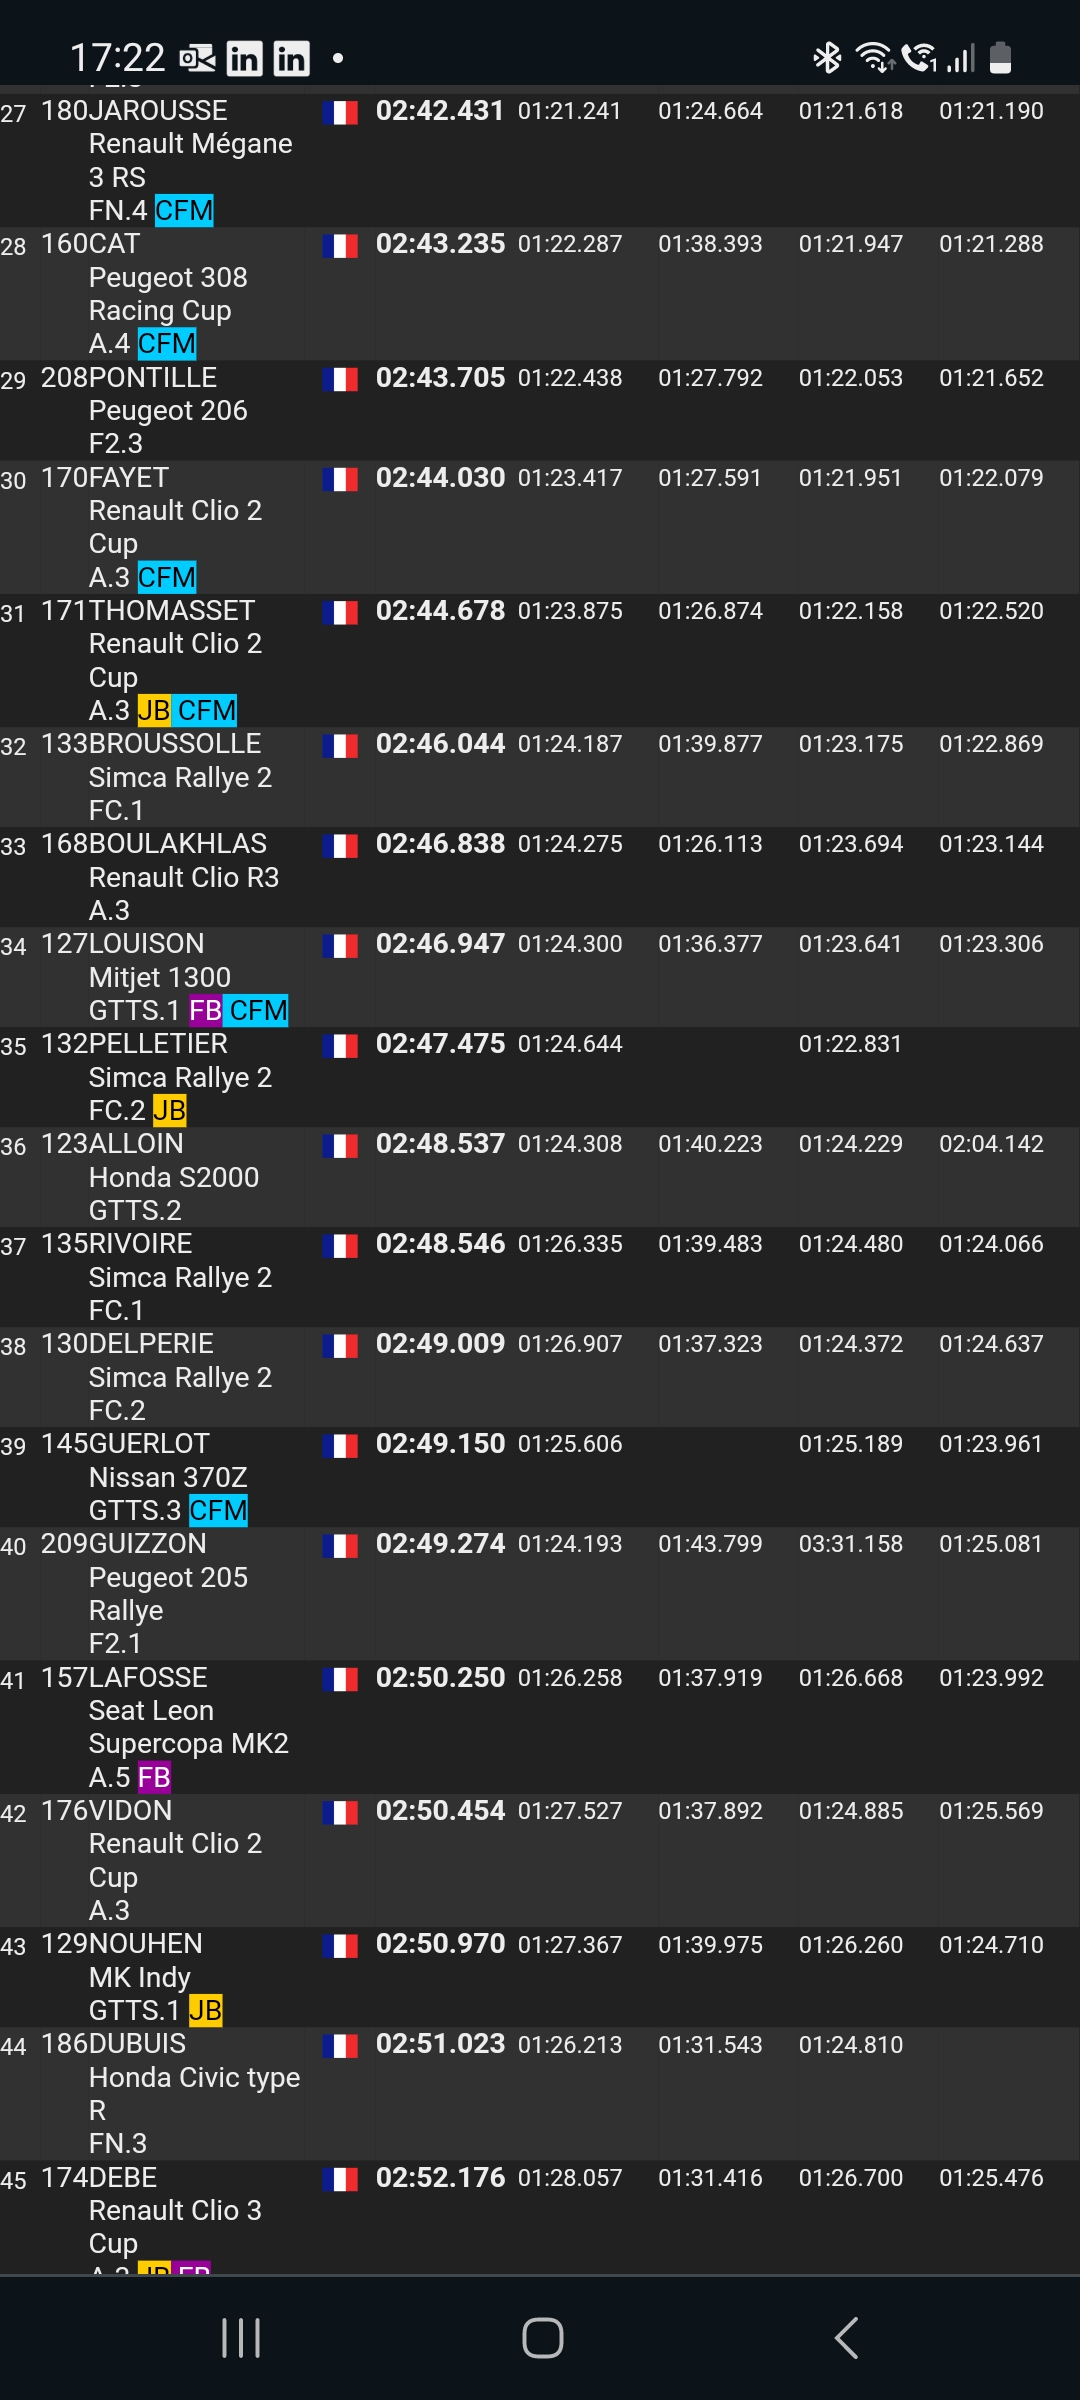Tap the yellow JB badge for THOMASSET
The width and height of the screenshot is (1080, 2400).
(153, 710)
